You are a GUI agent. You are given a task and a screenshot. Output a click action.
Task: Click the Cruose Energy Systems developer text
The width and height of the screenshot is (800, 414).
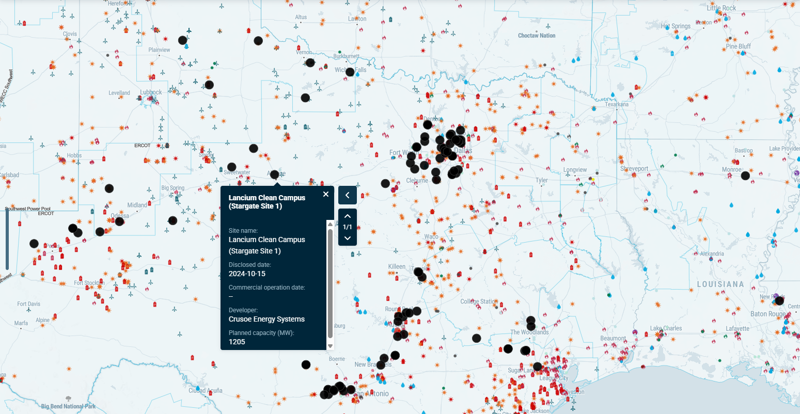[x=266, y=320]
